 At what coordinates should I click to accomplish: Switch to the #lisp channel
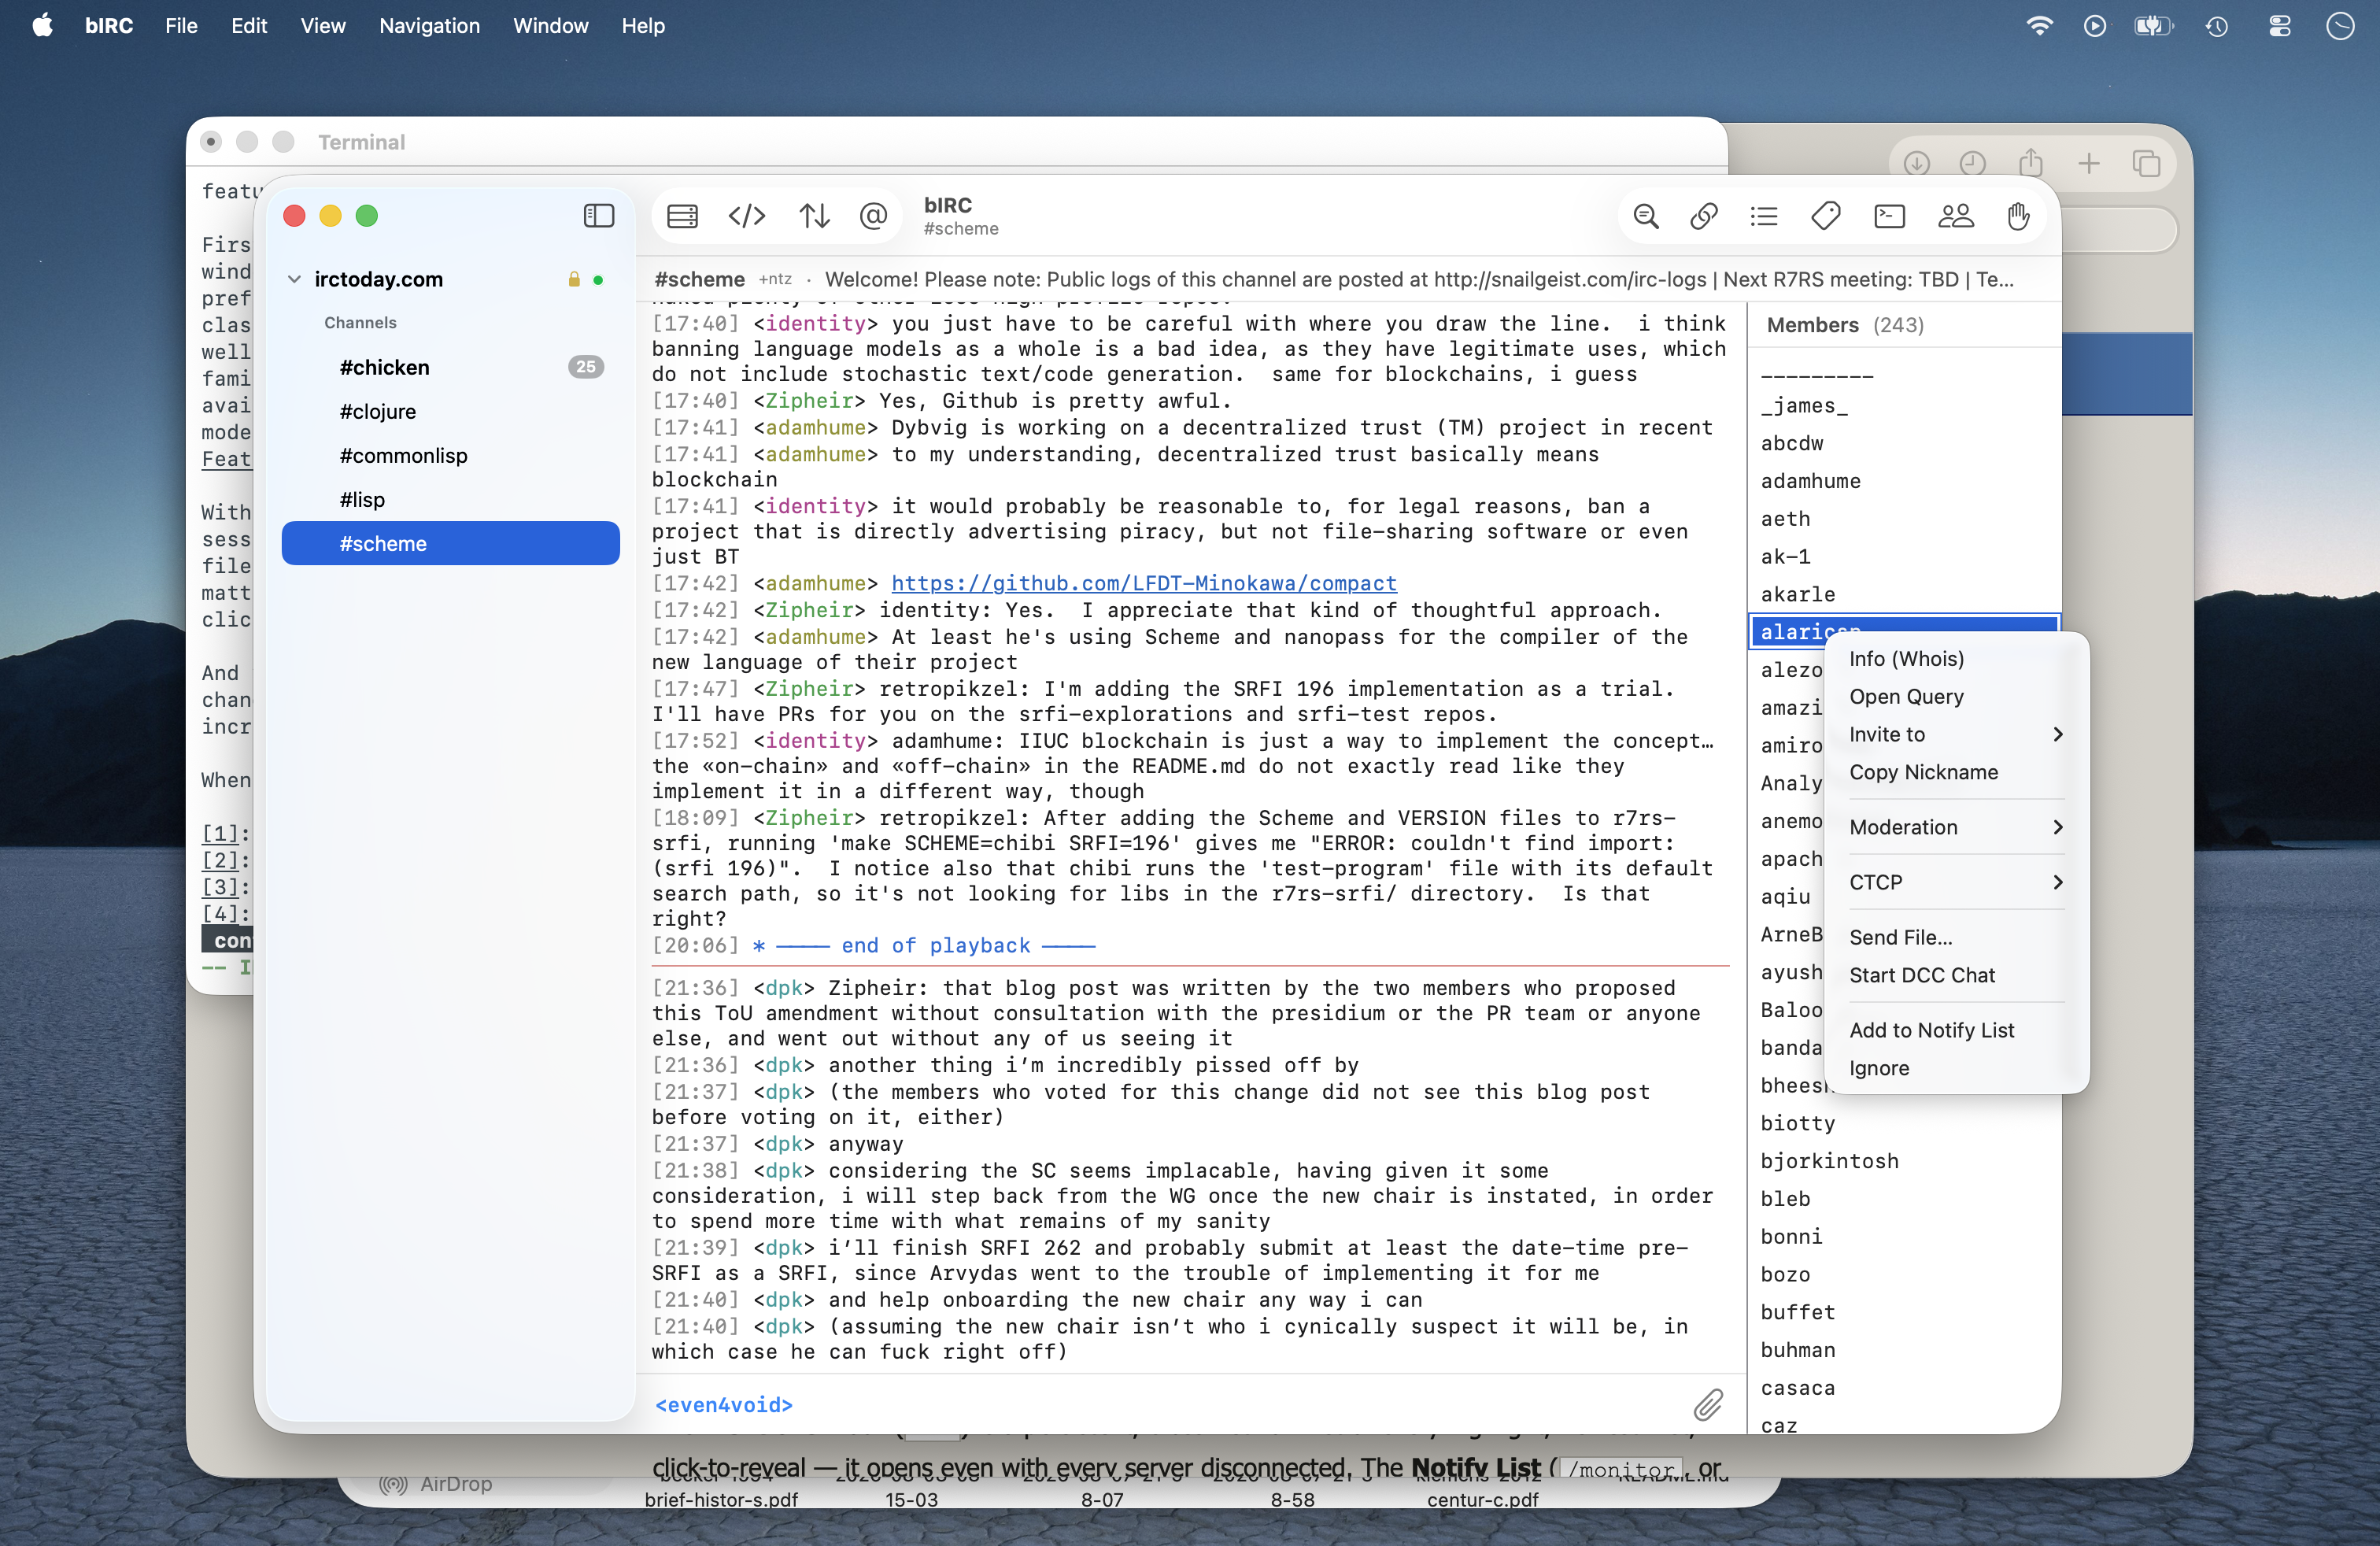tap(450, 499)
